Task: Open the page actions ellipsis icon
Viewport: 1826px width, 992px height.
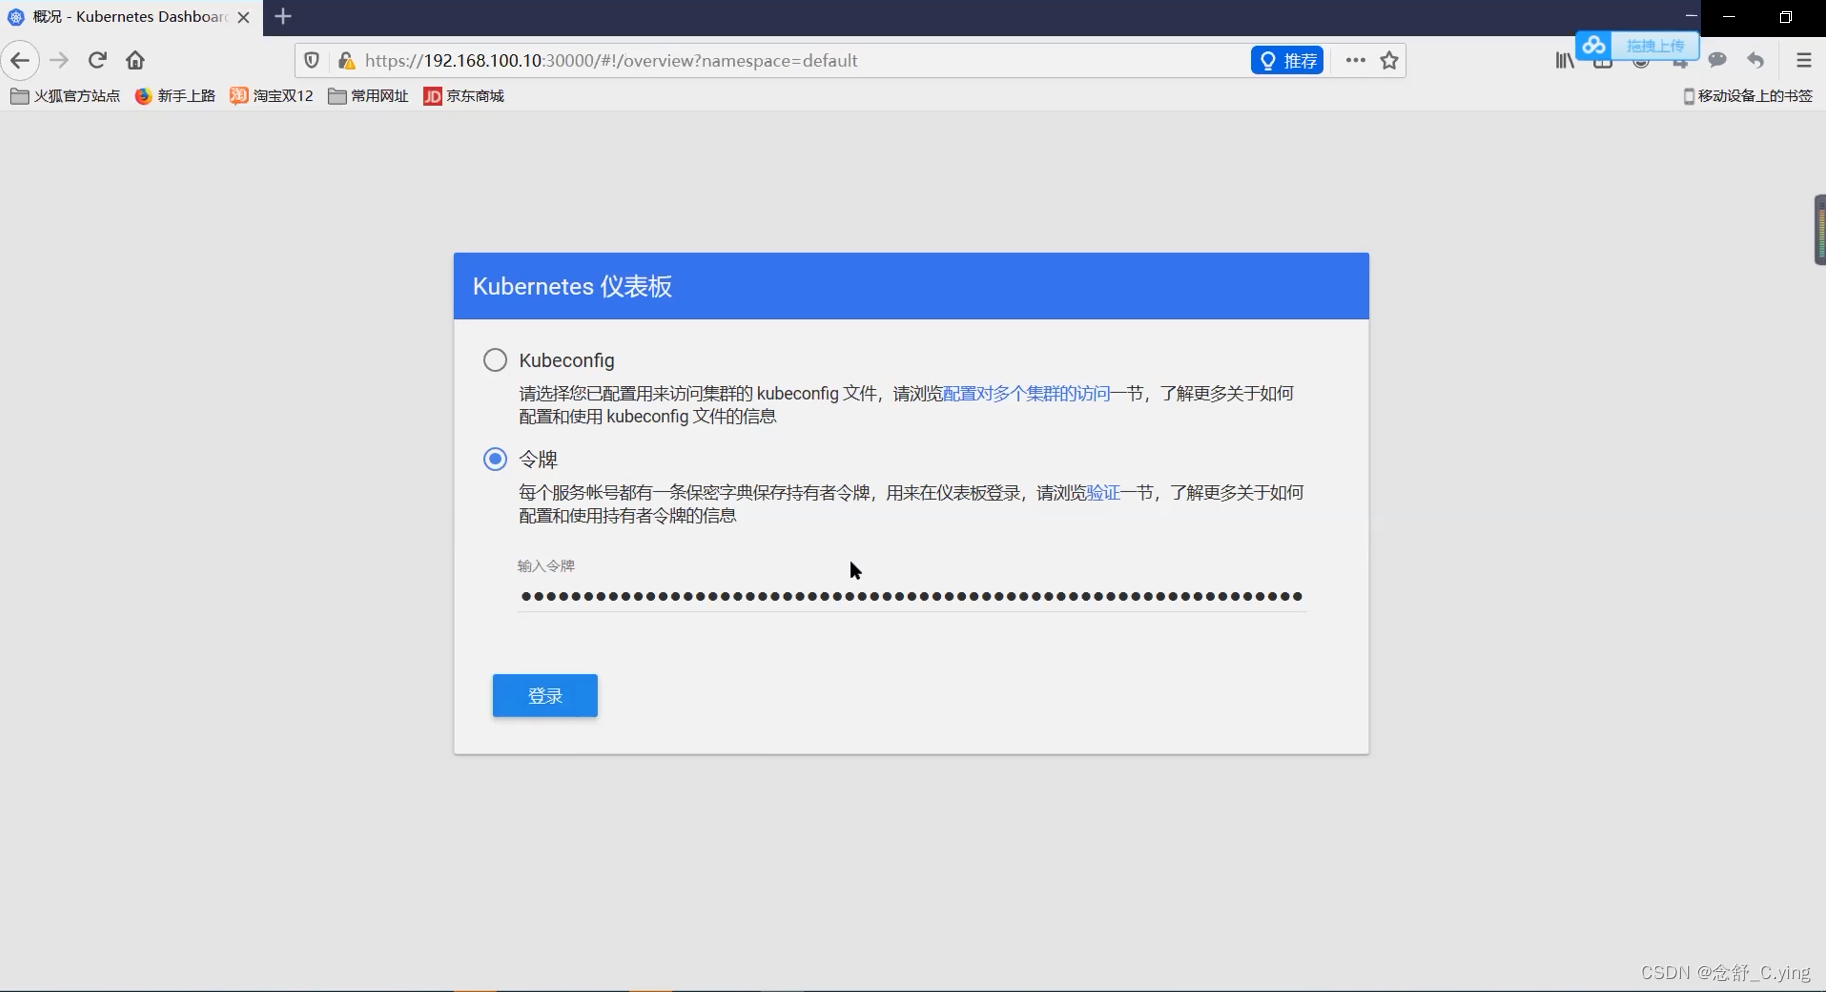Action: click(1354, 60)
